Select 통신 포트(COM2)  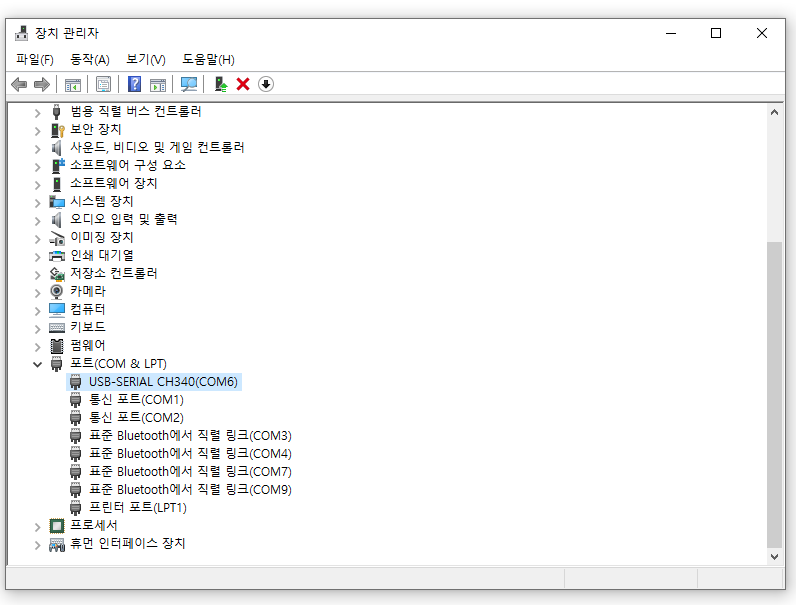[x=136, y=418]
